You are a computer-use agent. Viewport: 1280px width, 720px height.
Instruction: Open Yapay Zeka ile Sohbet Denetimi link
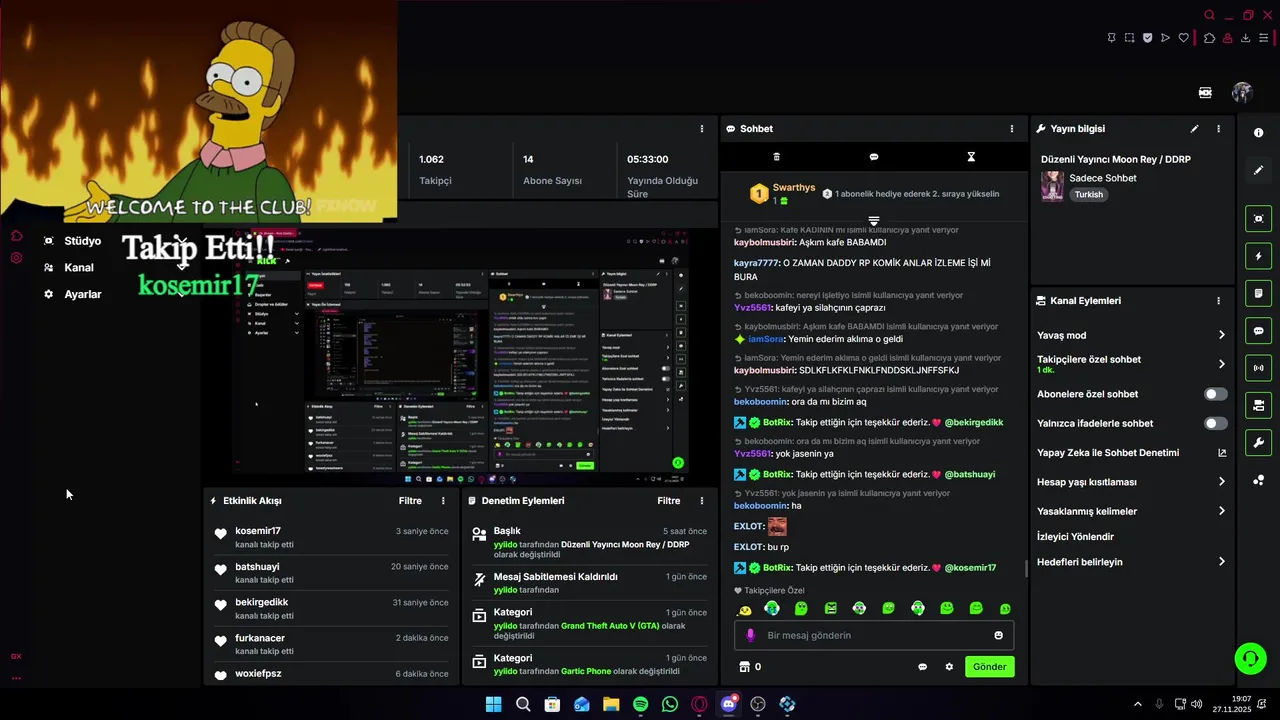pos(1130,453)
